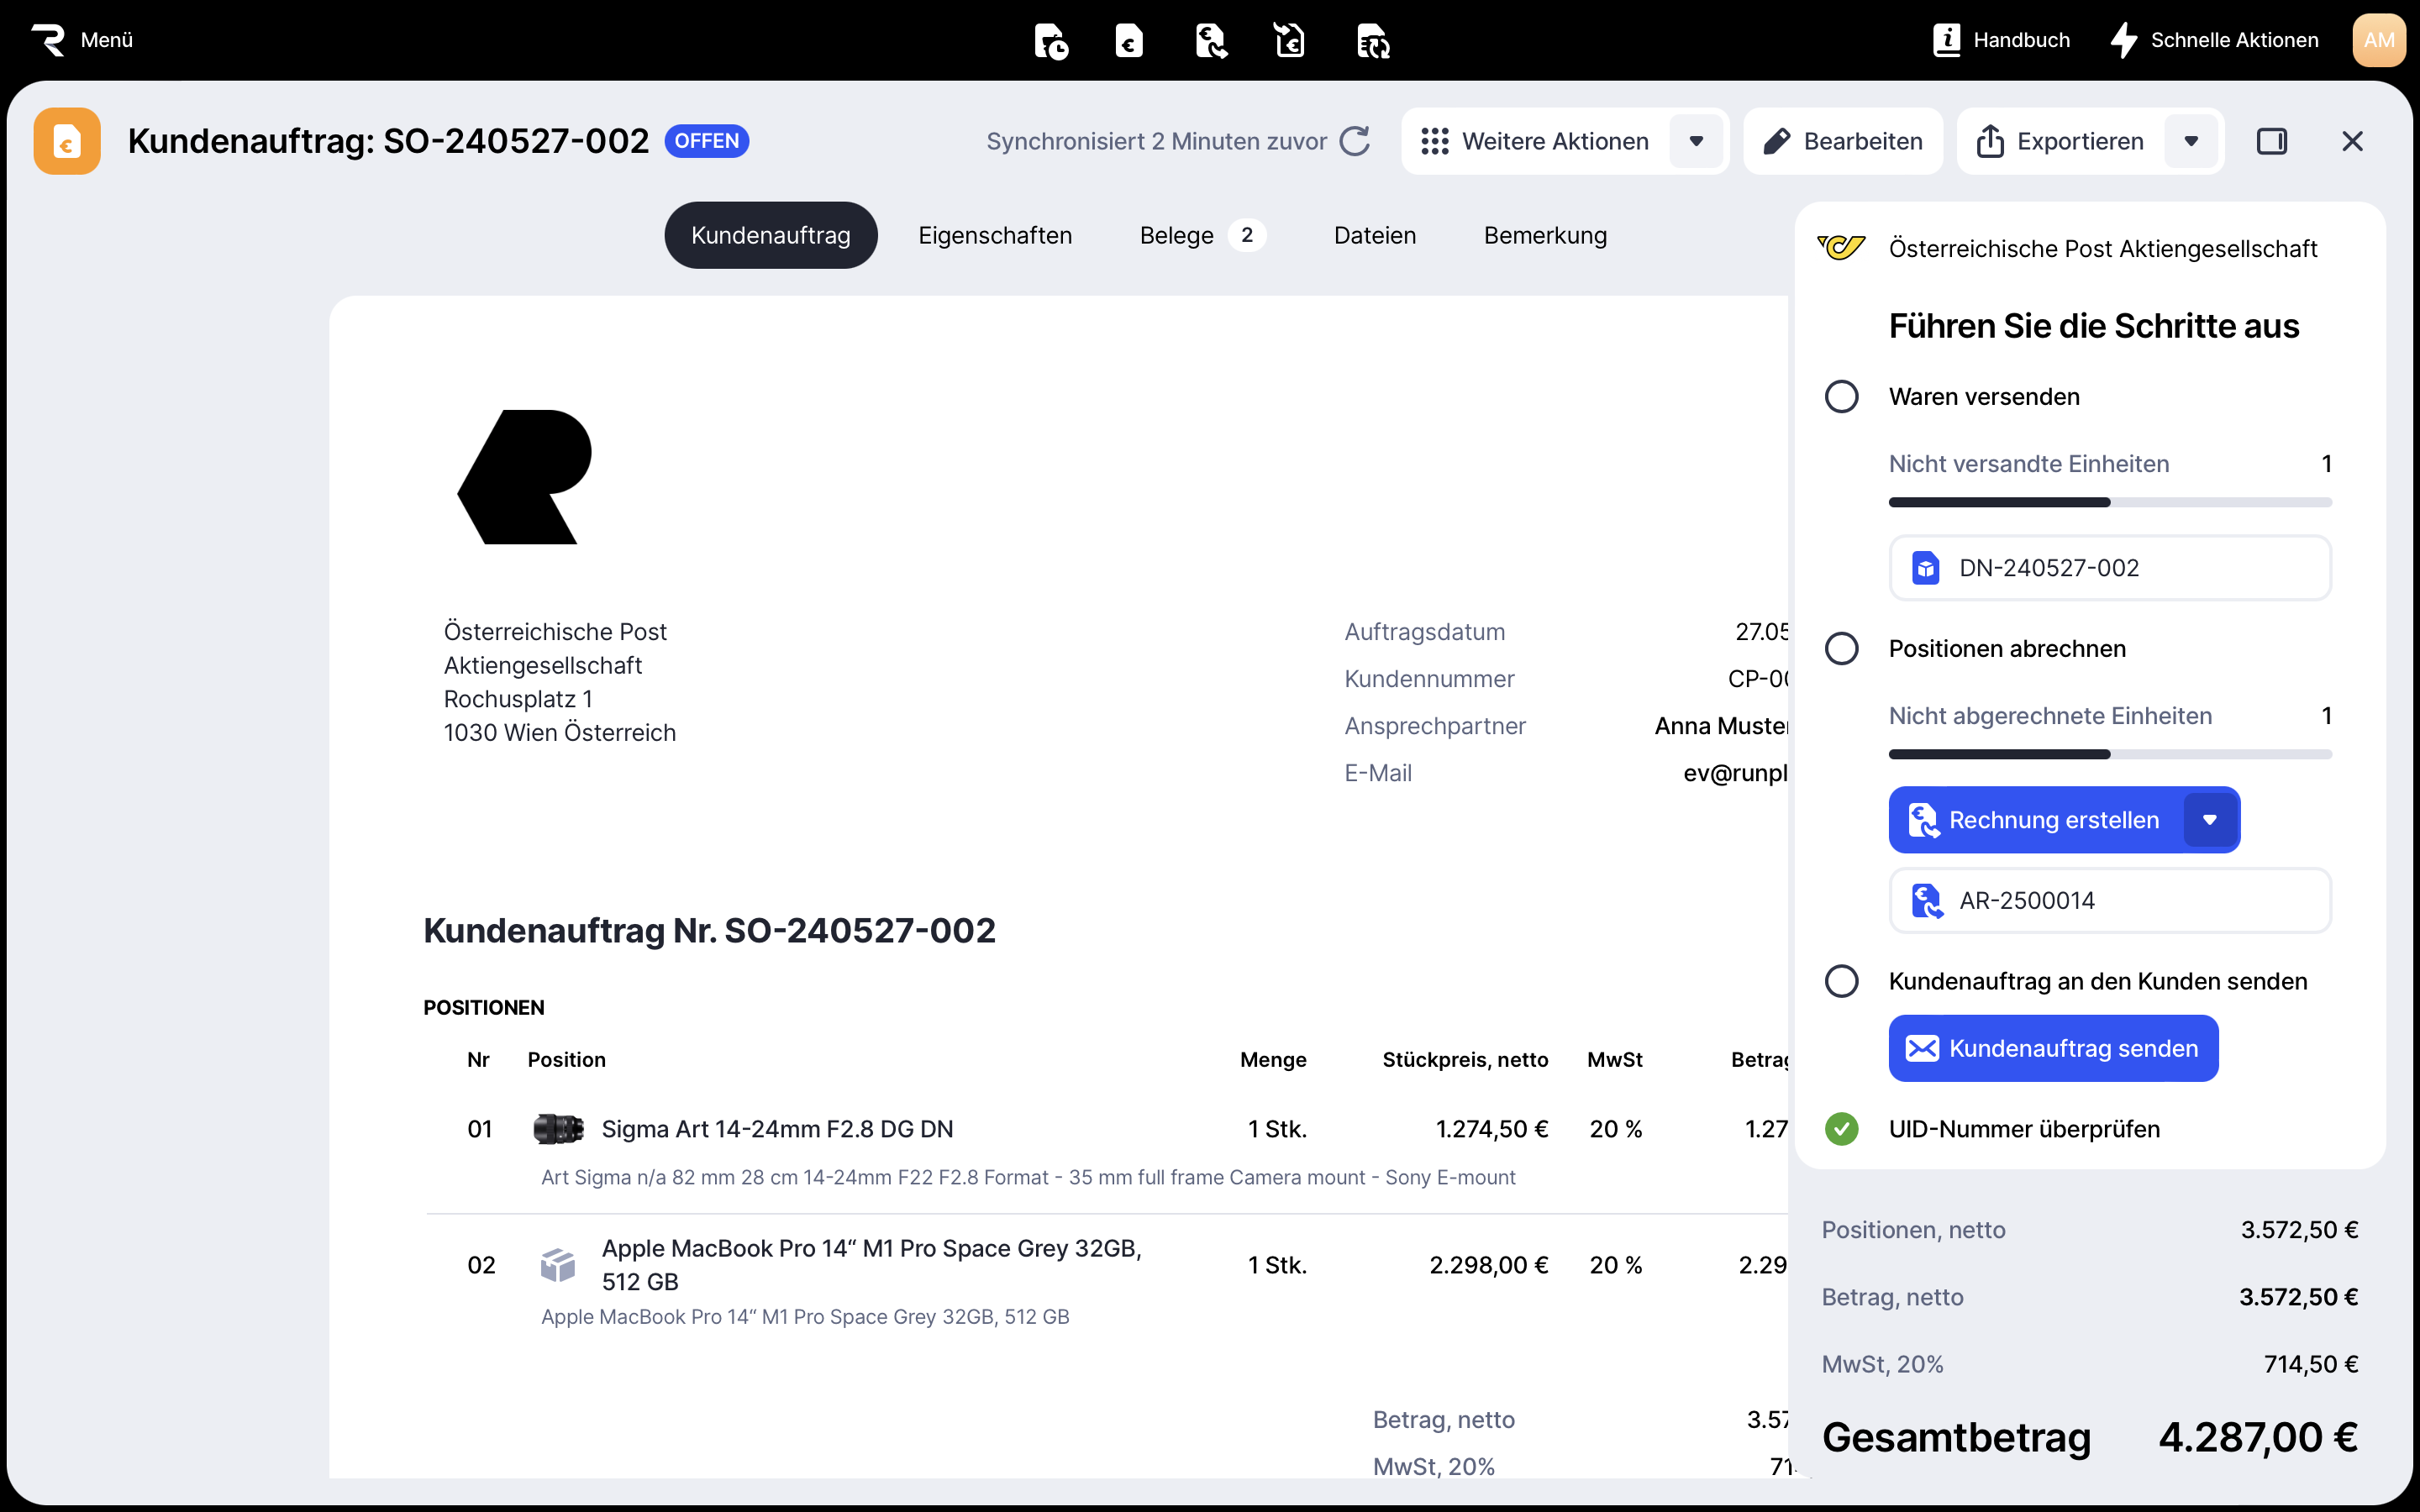Toggle 'Kundenauftrag an den Kunden senden' step circle
Viewport: 2420px width, 1512px height.
[1841, 981]
